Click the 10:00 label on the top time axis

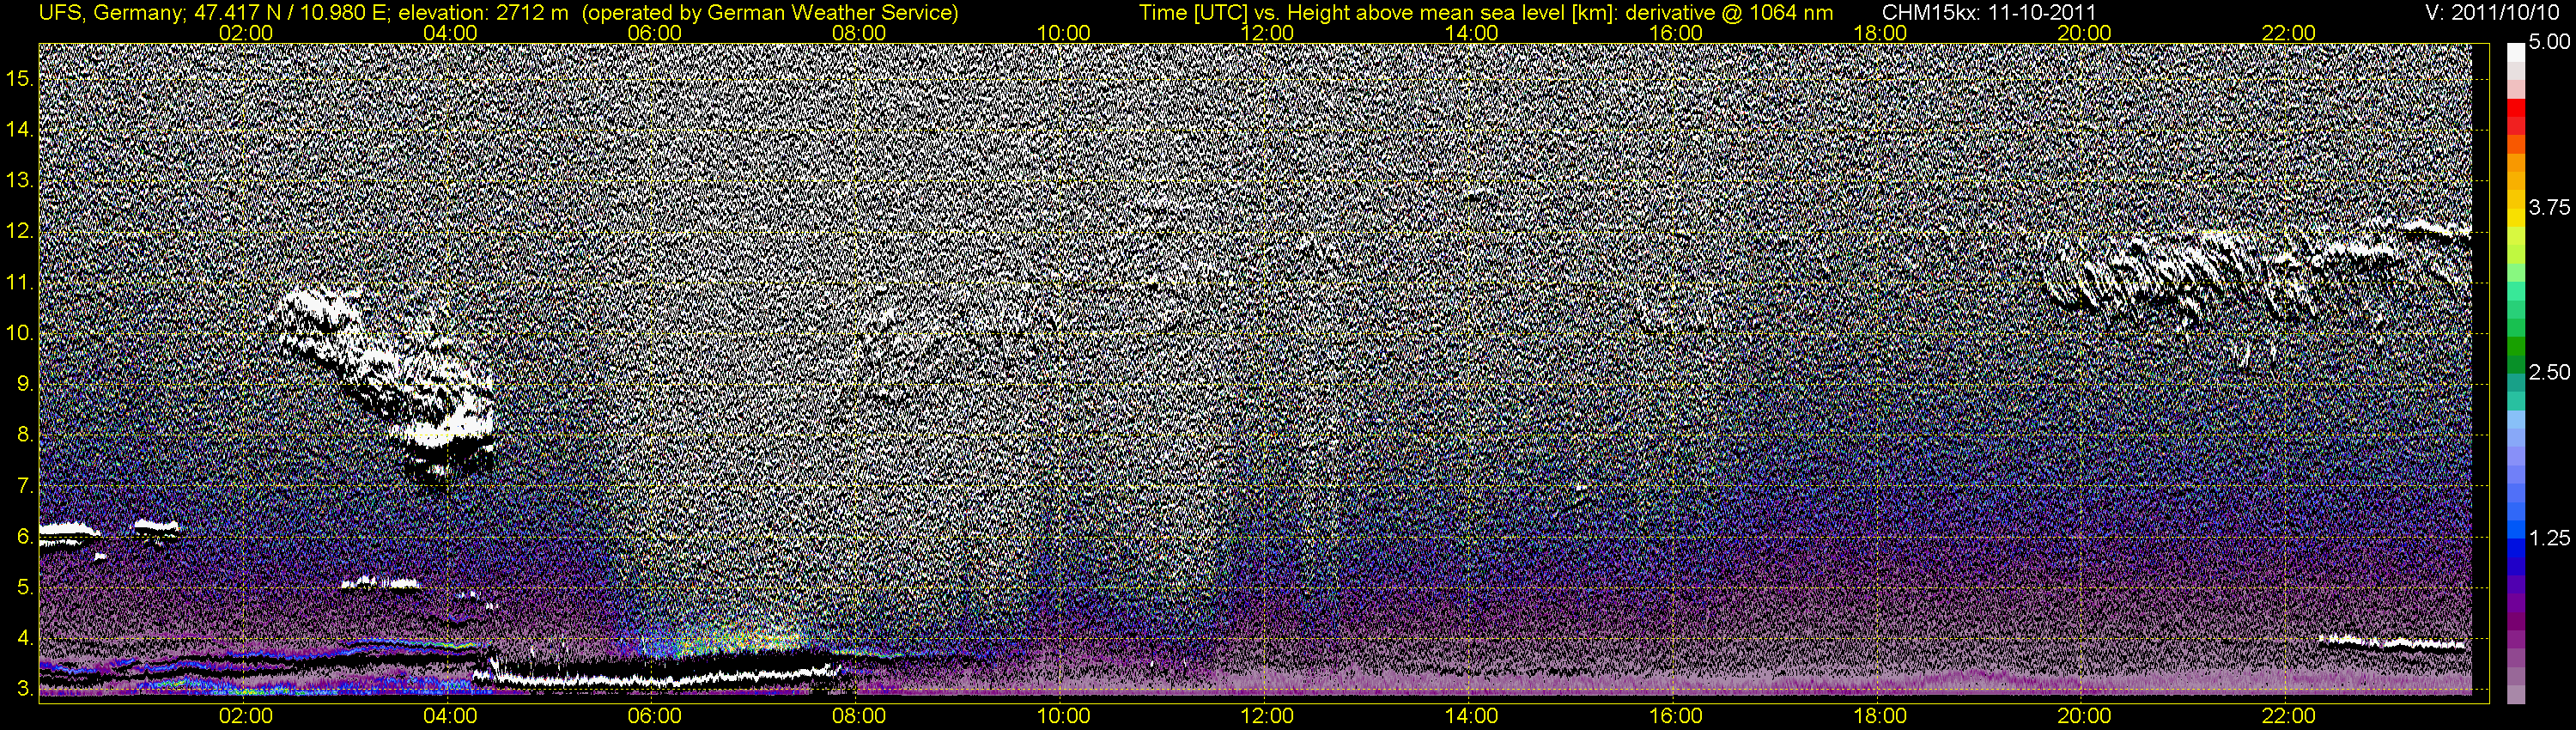[1063, 33]
